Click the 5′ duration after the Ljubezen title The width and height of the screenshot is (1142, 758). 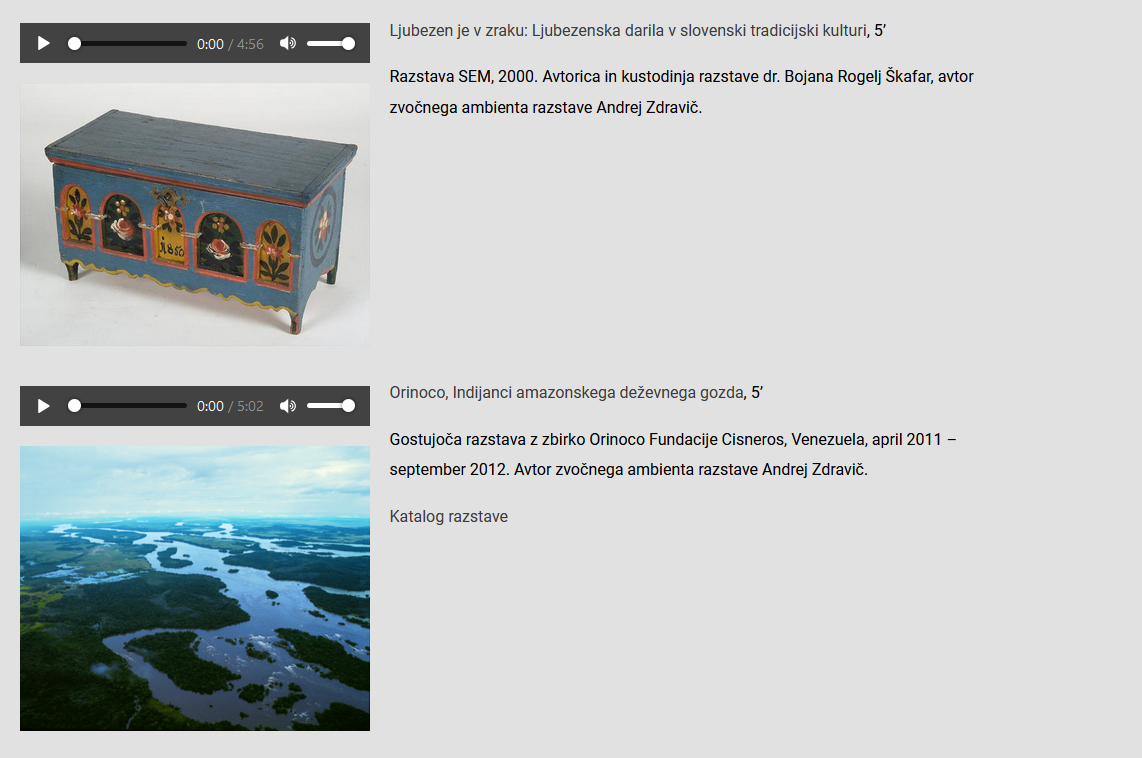click(x=880, y=30)
